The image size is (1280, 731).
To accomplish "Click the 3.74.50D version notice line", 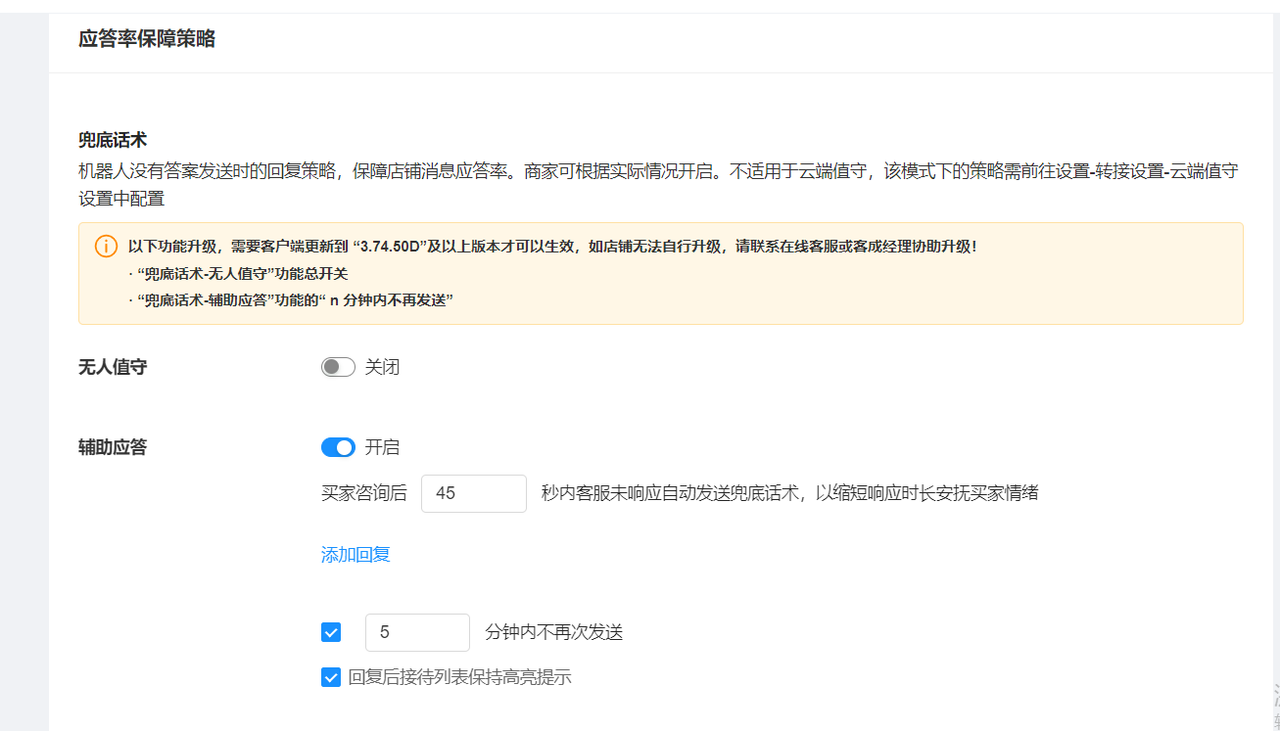I will [x=552, y=246].
